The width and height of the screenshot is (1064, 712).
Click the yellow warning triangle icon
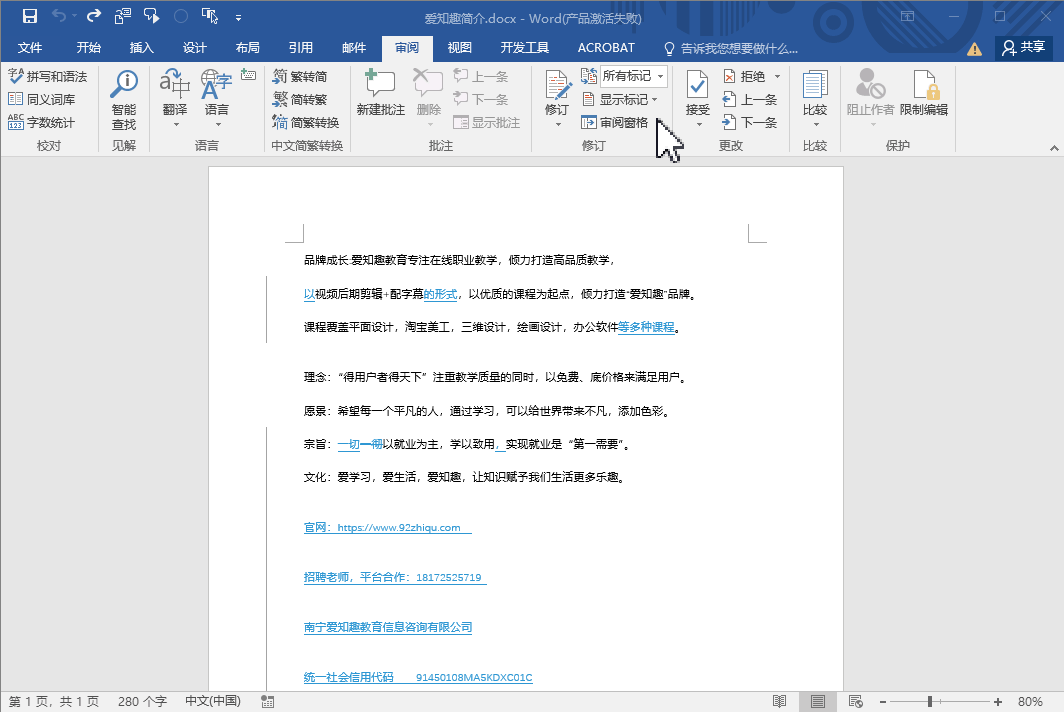pyautogui.click(x=974, y=48)
